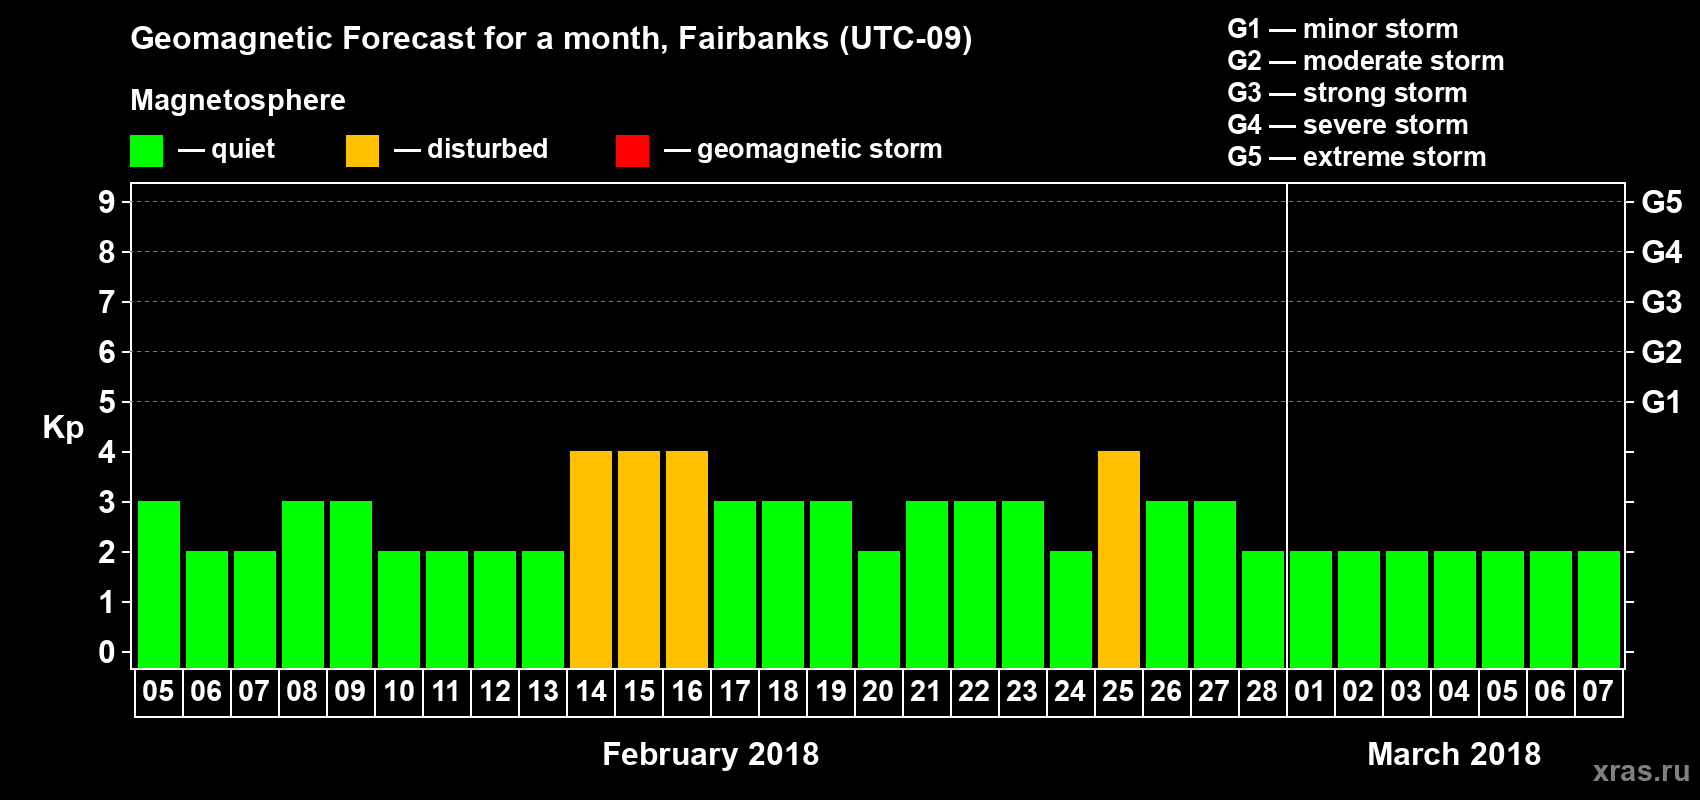
Task: Click the green bar for February 26
Action: [1167, 584]
